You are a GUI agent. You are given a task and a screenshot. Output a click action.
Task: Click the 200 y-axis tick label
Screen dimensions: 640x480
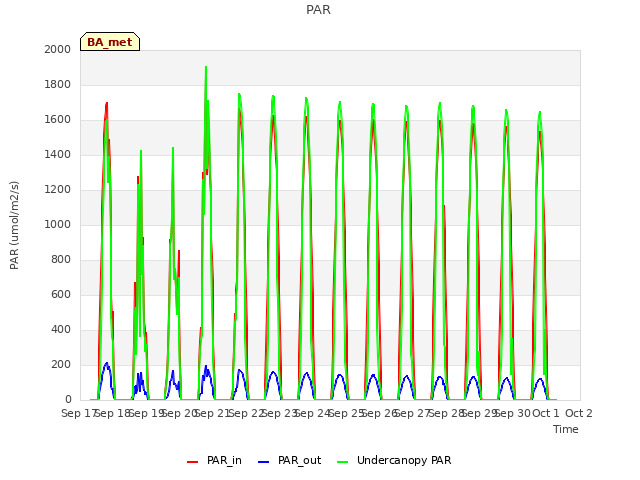coord(61,364)
